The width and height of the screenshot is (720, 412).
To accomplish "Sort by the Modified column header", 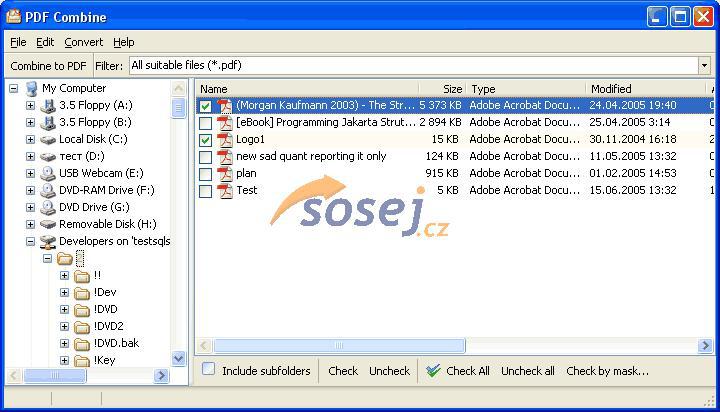I will click(646, 89).
